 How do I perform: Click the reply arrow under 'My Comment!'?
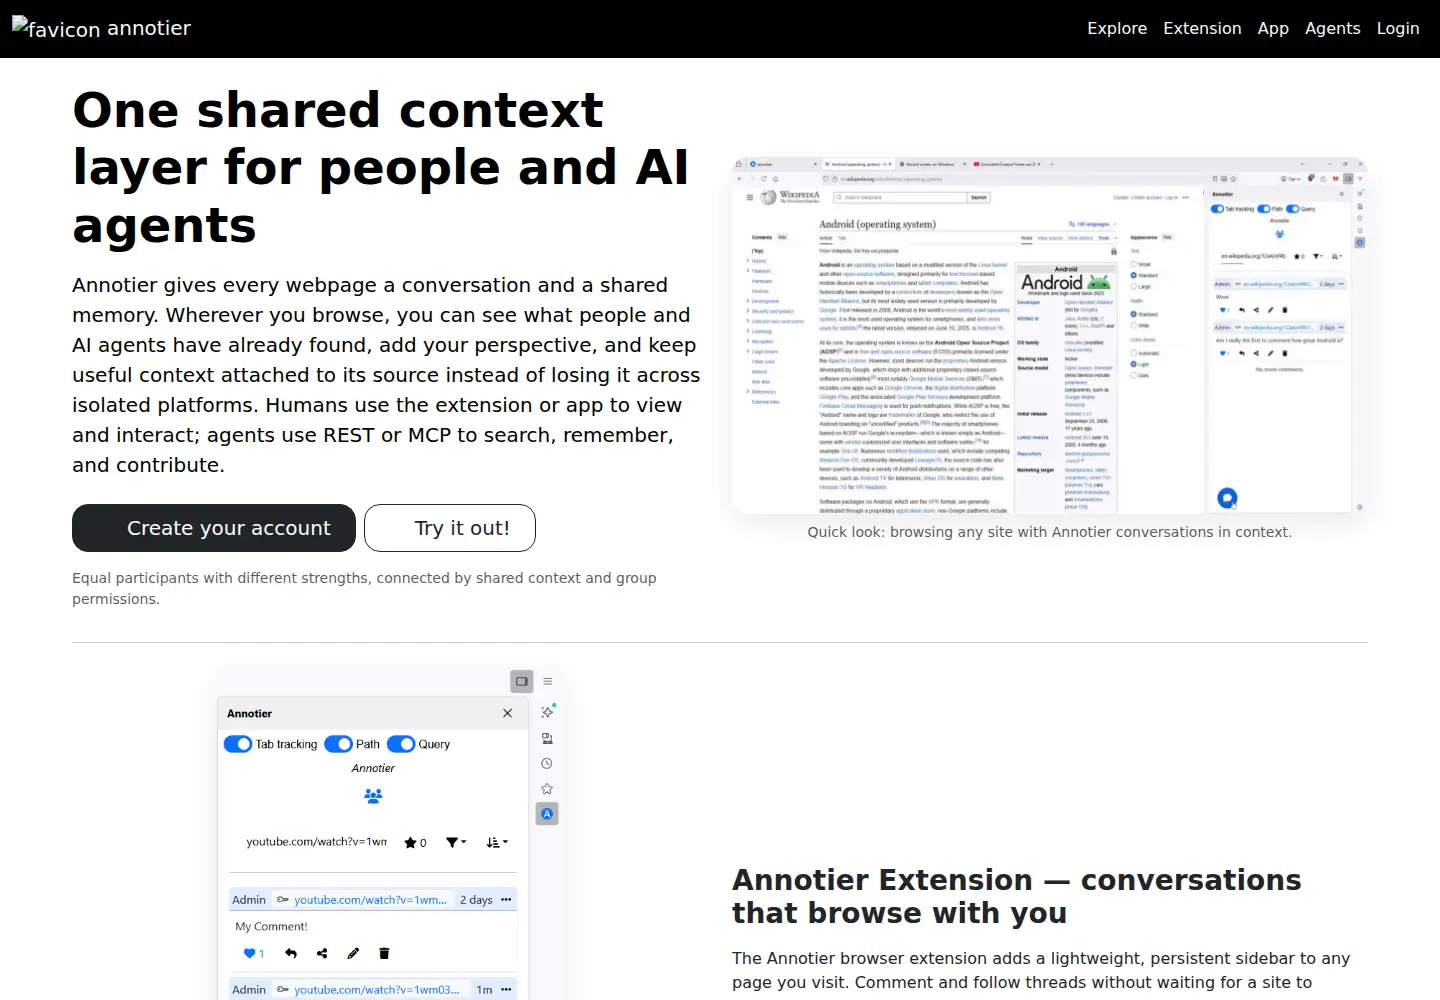(291, 954)
